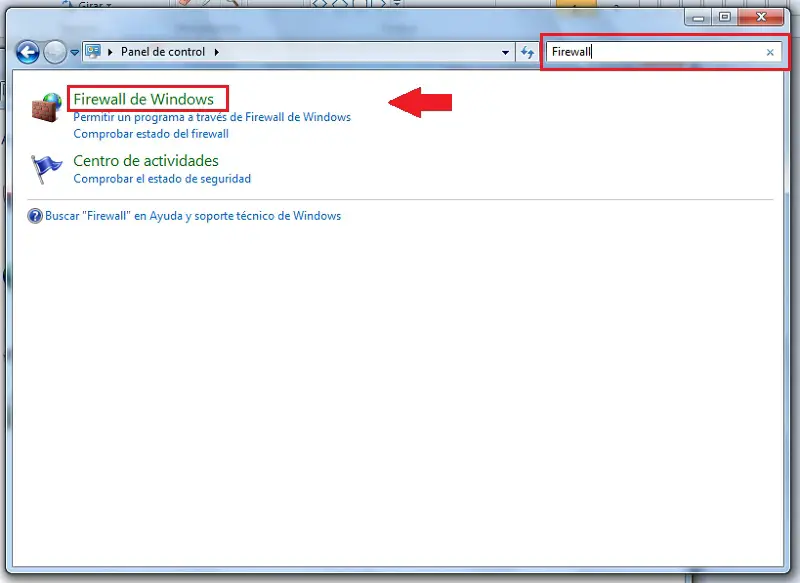Clear the search box with the X
800x583 pixels.
click(770, 52)
